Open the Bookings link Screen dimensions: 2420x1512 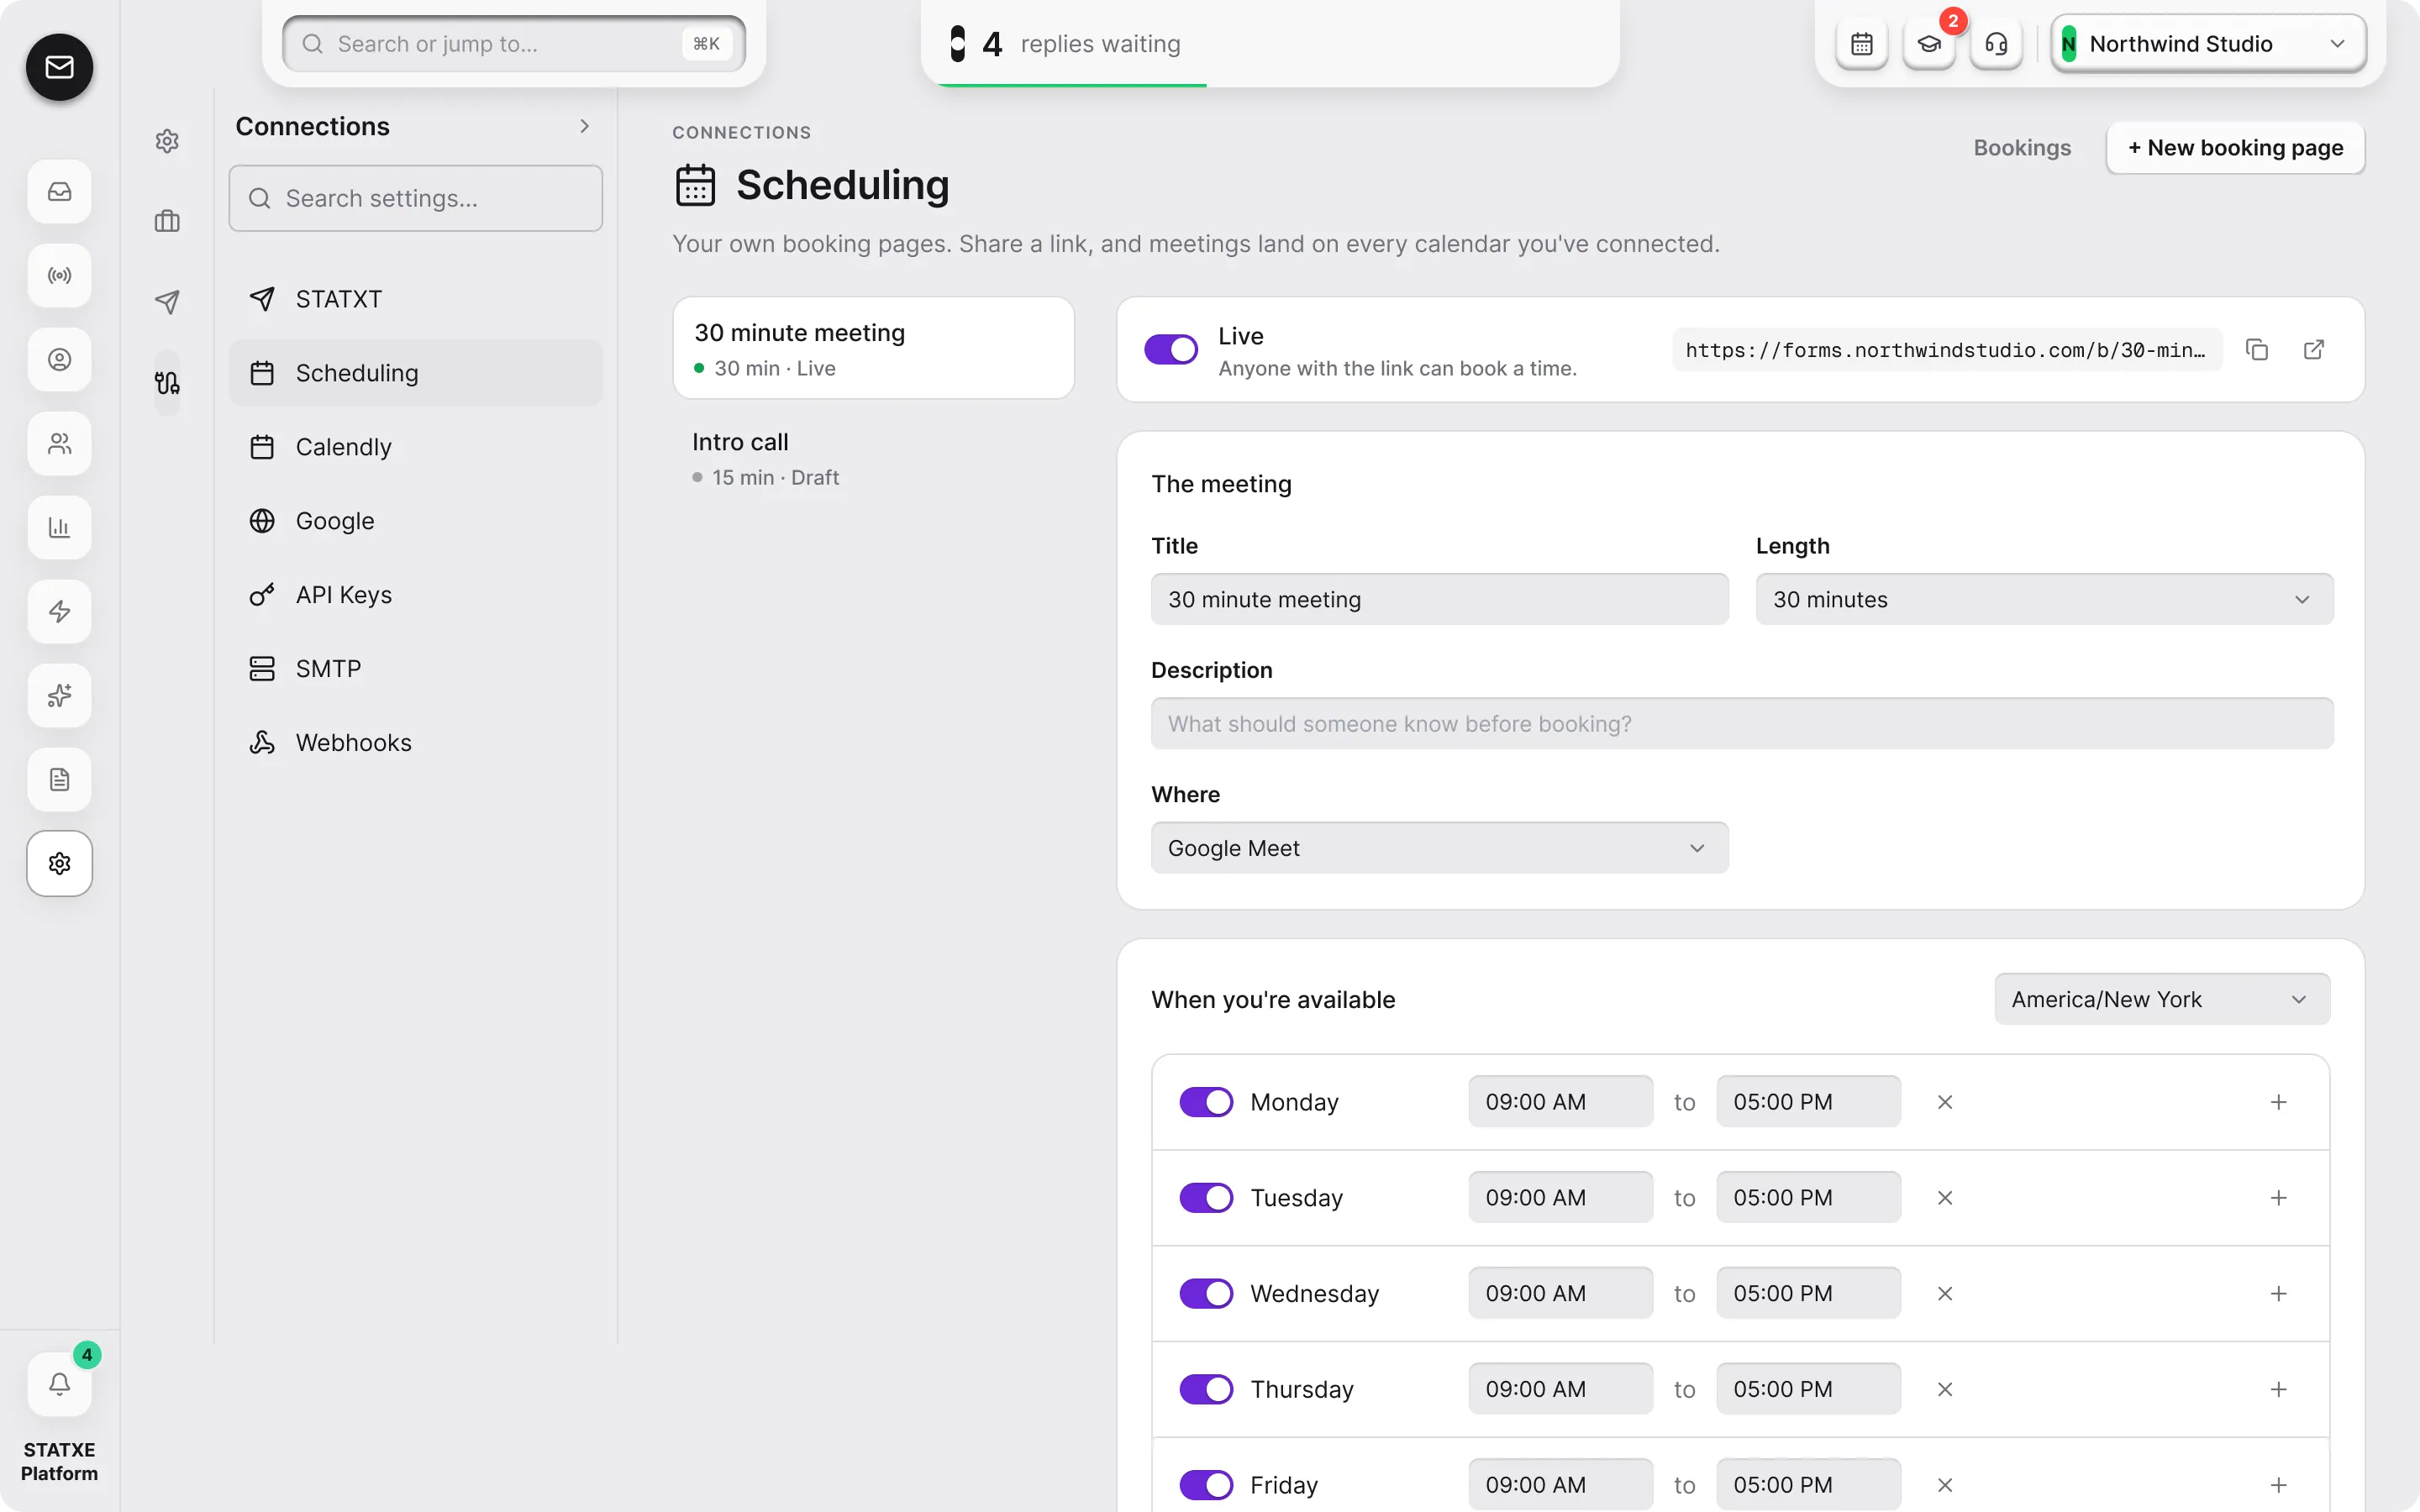pyautogui.click(x=2022, y=148)
